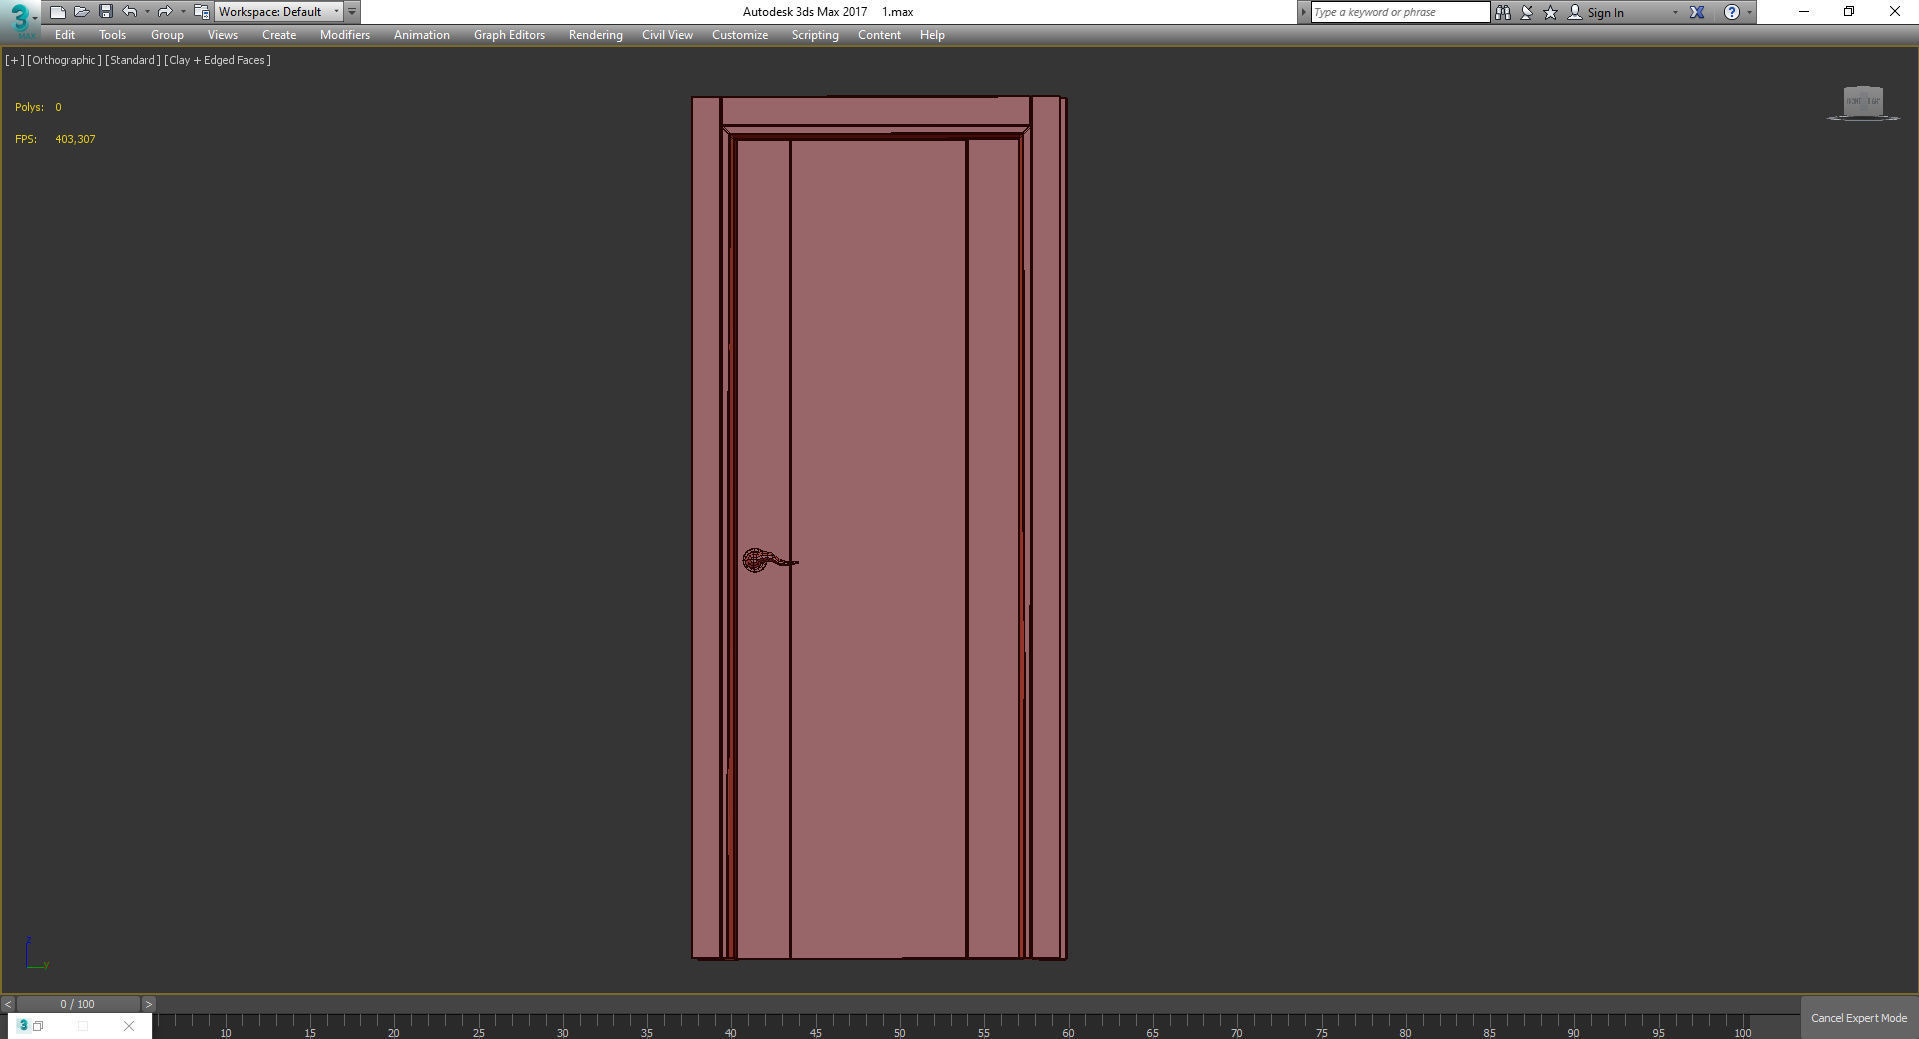Expand the InfoCenter arrow left of search box
The image size is (1919, 1039).
1303,12
